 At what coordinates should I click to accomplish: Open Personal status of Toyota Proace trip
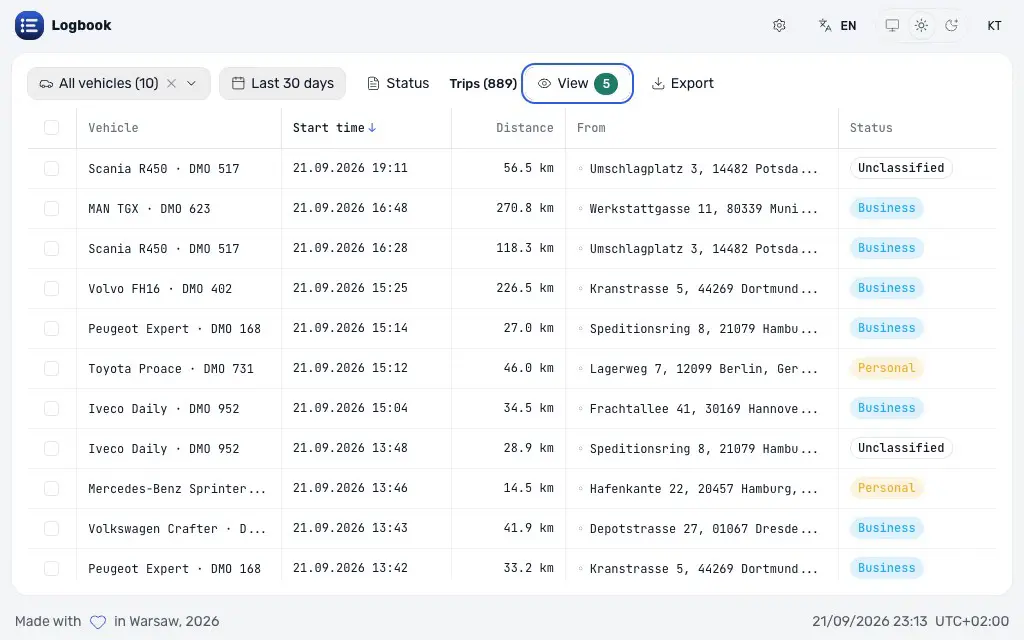point(886,368)
